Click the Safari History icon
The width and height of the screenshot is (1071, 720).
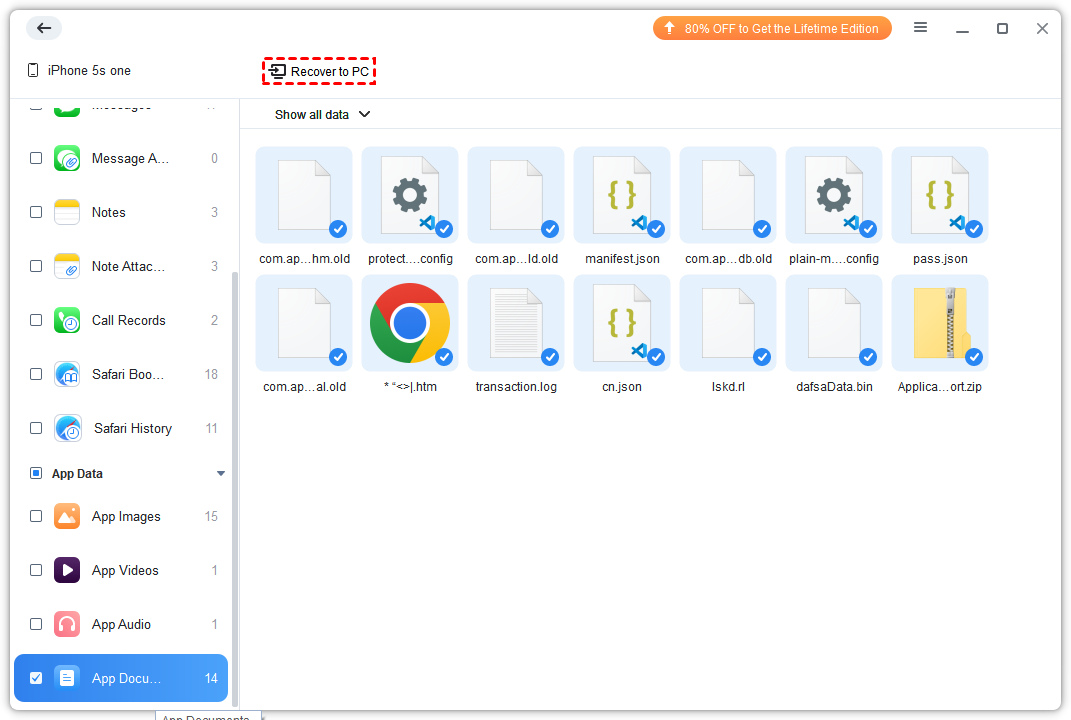tap(68, 428)
